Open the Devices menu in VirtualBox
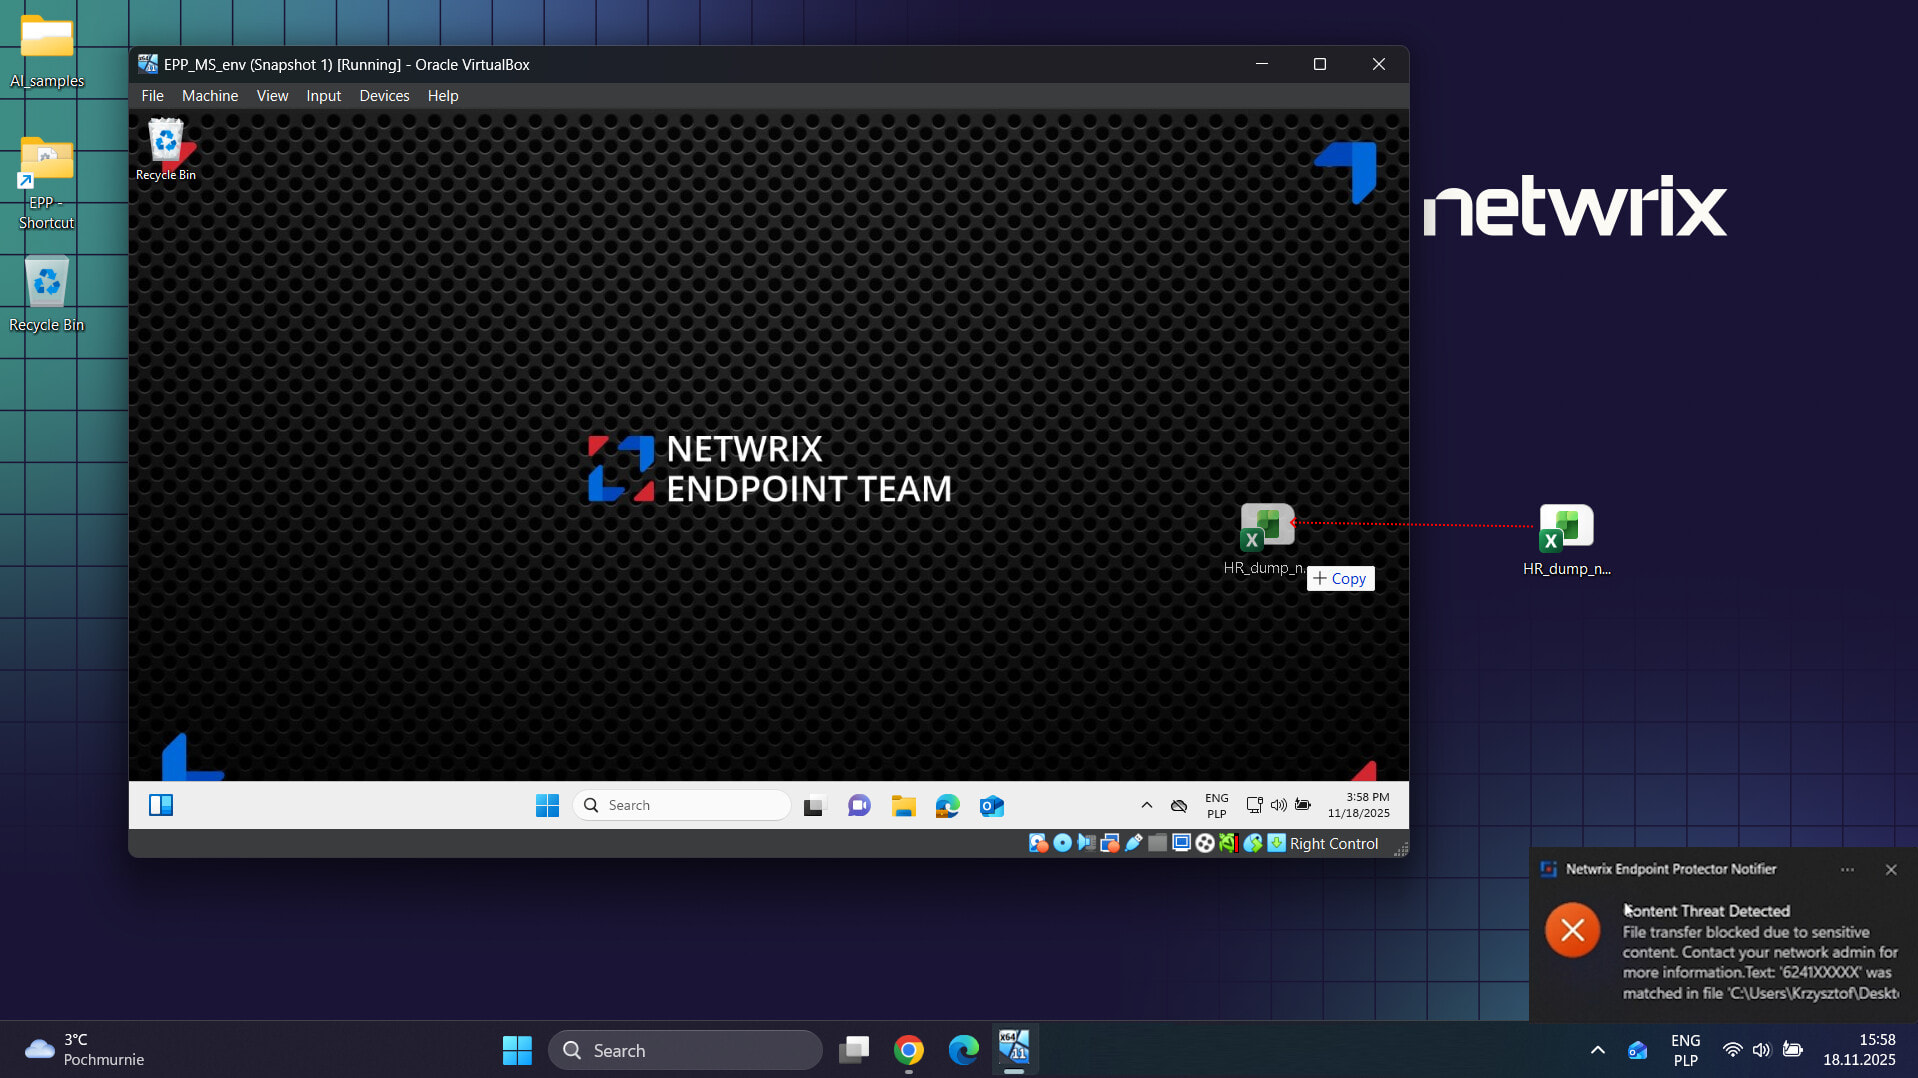 tap(384, 96)
